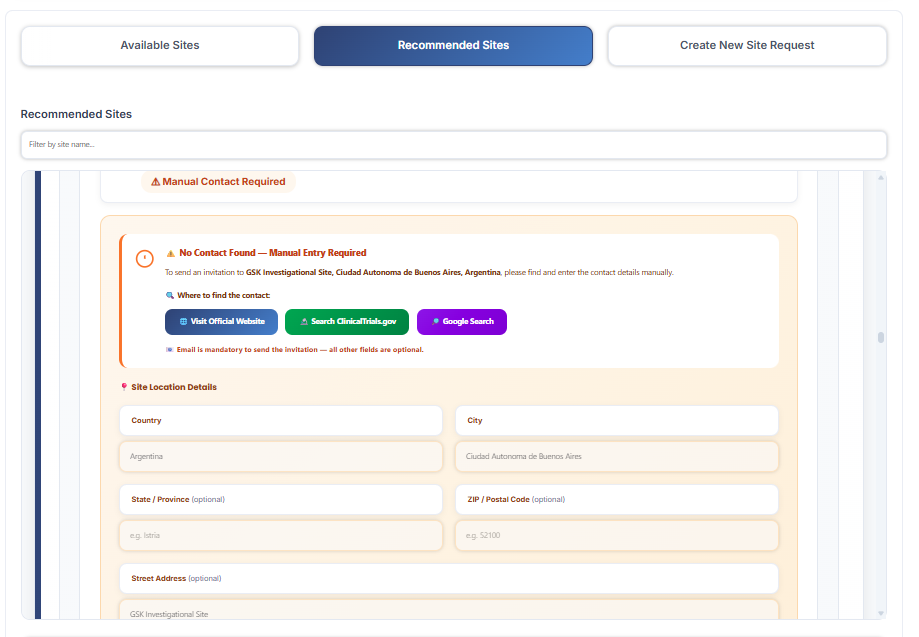This screenshot has width=919, height=637.
Task: Click the magnifying glass beside Where to find the contact
Action: click(169, 294)
